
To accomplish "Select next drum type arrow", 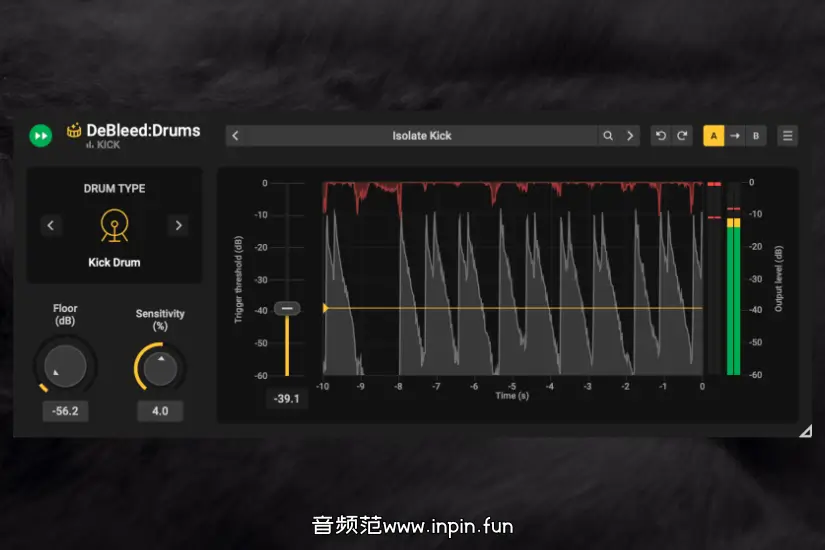I will click(x=178, y=225).
